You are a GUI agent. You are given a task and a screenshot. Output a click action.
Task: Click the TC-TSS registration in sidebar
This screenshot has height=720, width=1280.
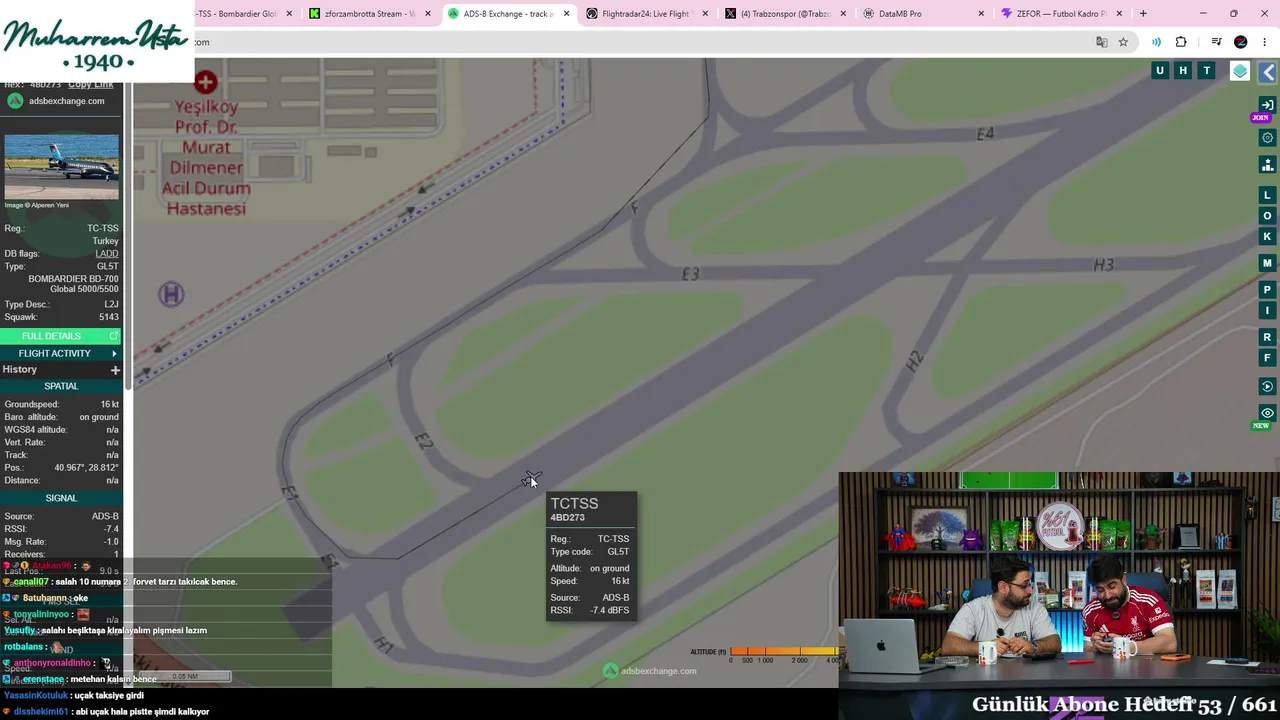point(102,229)
